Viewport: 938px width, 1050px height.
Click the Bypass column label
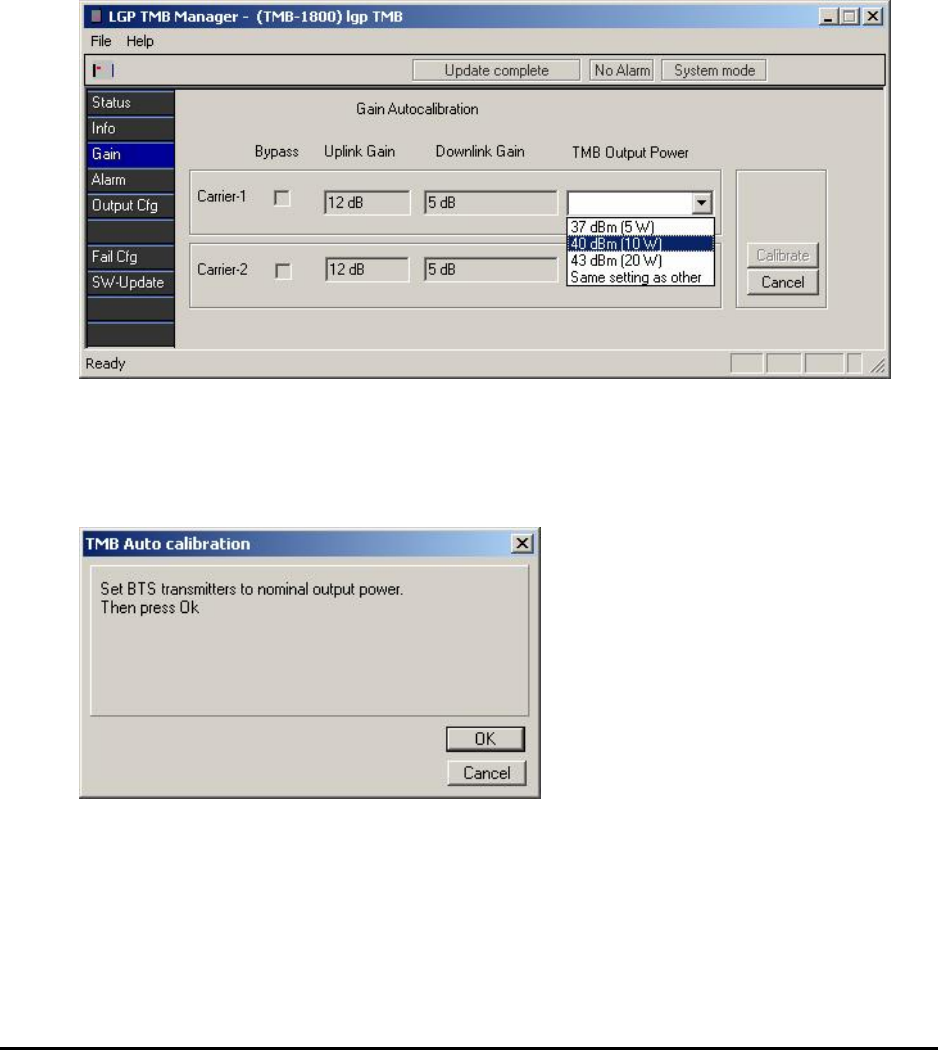pyautogui.click(x=277, y=152)
